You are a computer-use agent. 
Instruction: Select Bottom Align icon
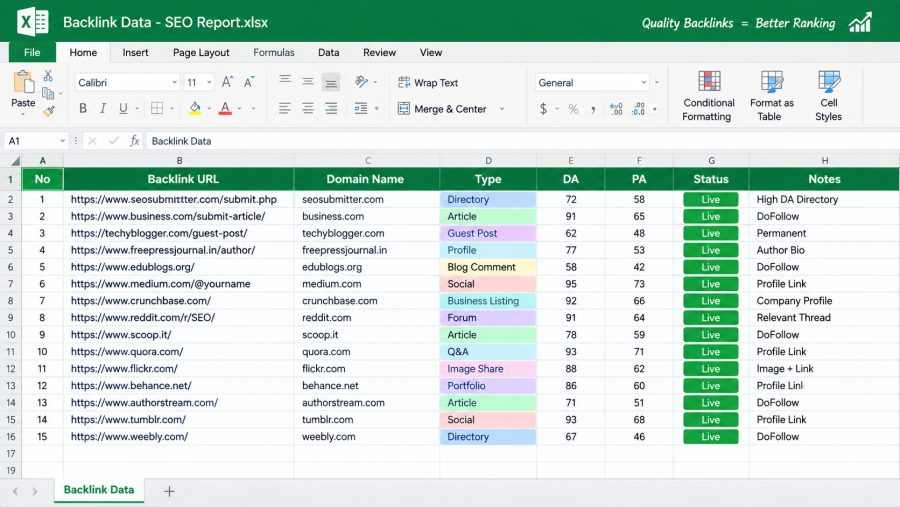tap(331, 83)
